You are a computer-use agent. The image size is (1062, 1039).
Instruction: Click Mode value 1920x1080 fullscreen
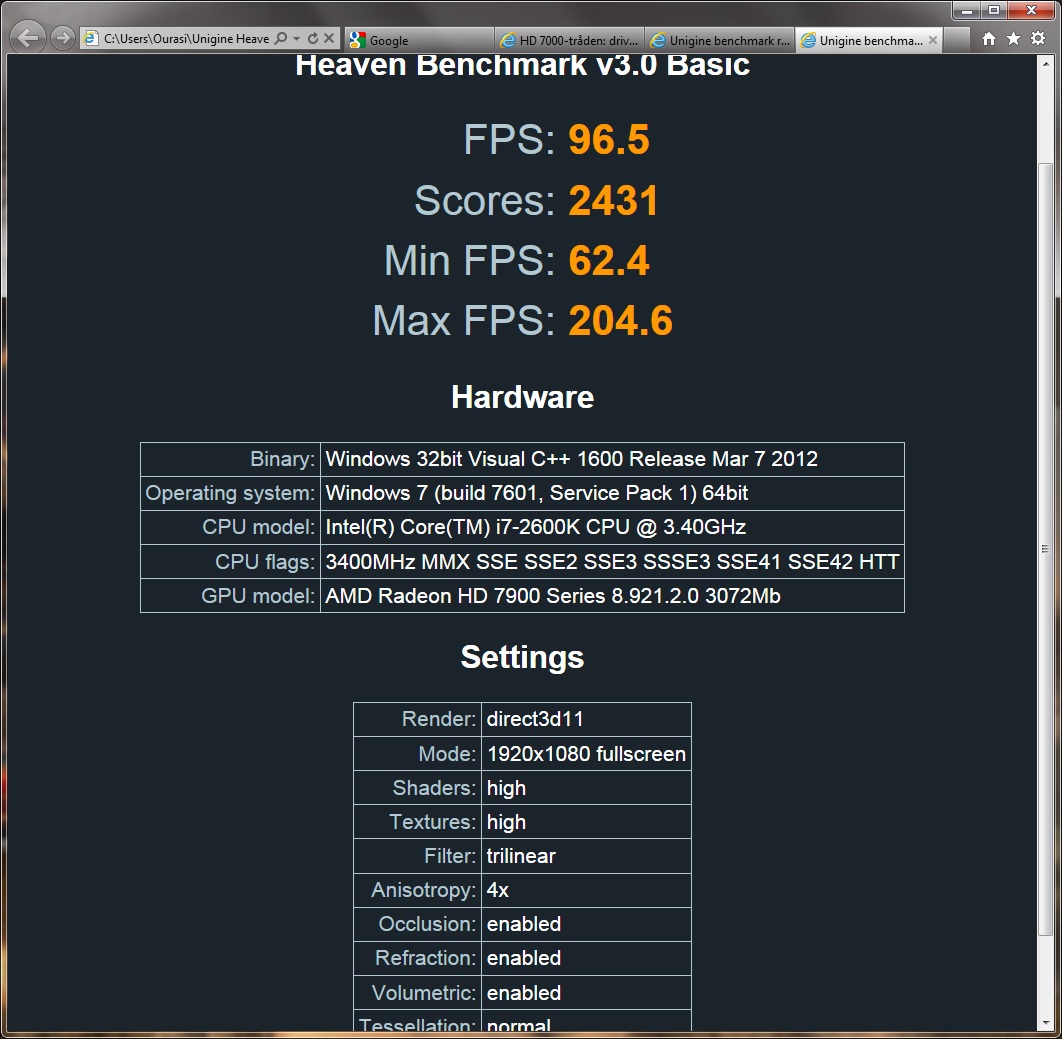tap(586, 754)
